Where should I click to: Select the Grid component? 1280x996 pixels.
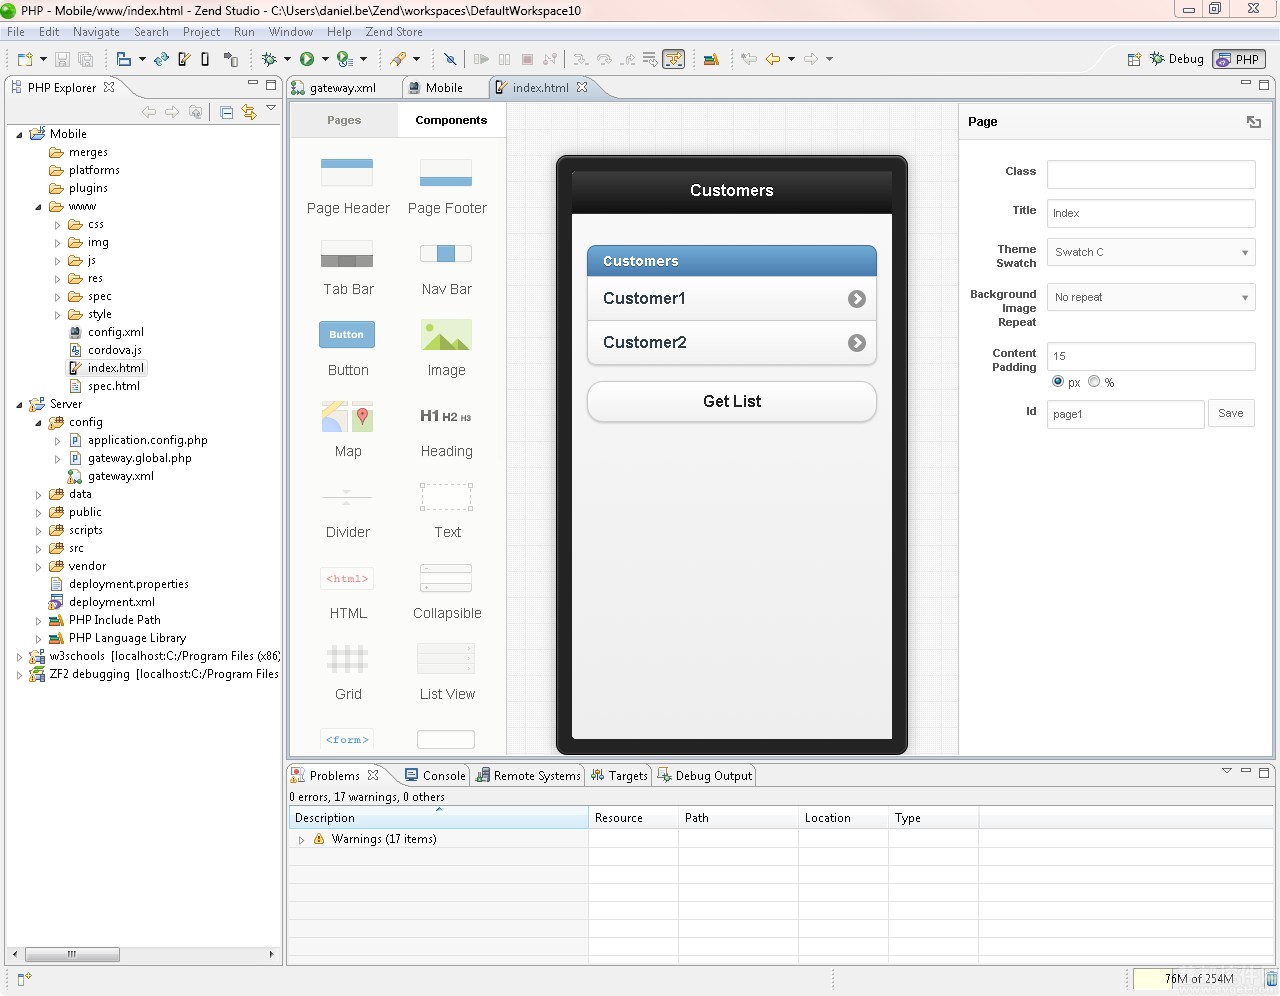(347, 673)
